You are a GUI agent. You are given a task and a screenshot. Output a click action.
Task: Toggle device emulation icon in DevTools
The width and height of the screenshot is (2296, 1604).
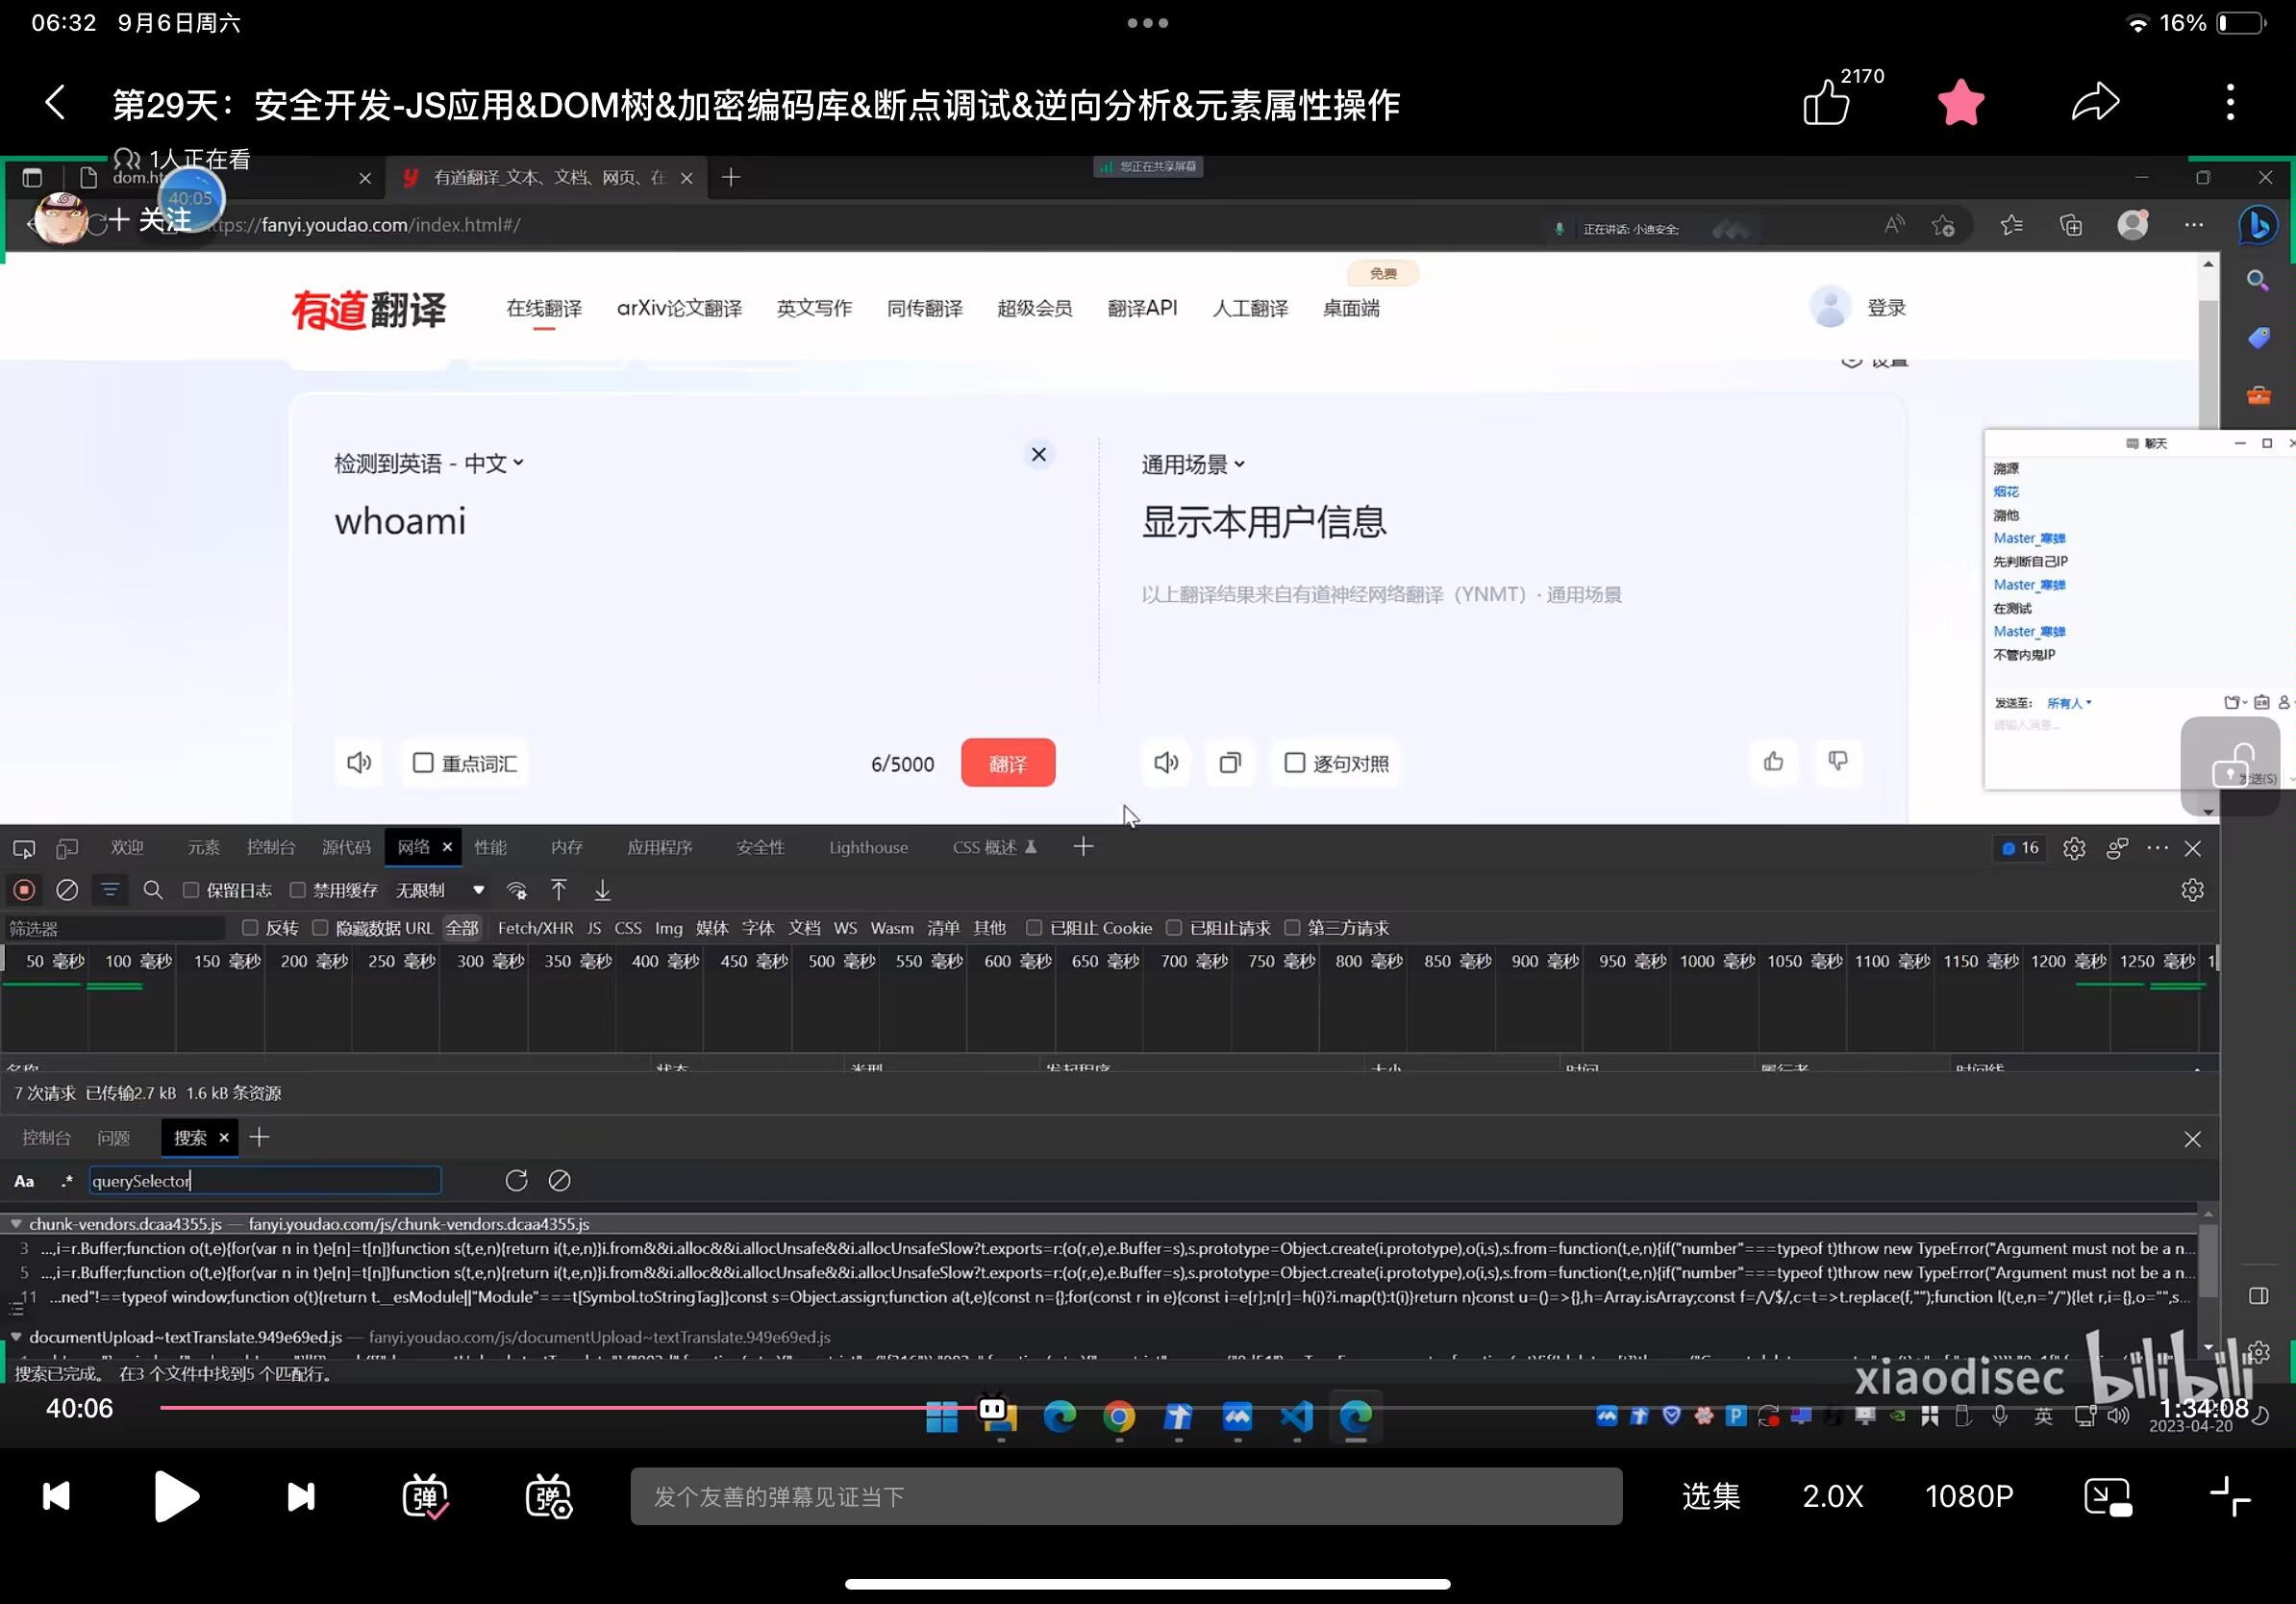67,849
